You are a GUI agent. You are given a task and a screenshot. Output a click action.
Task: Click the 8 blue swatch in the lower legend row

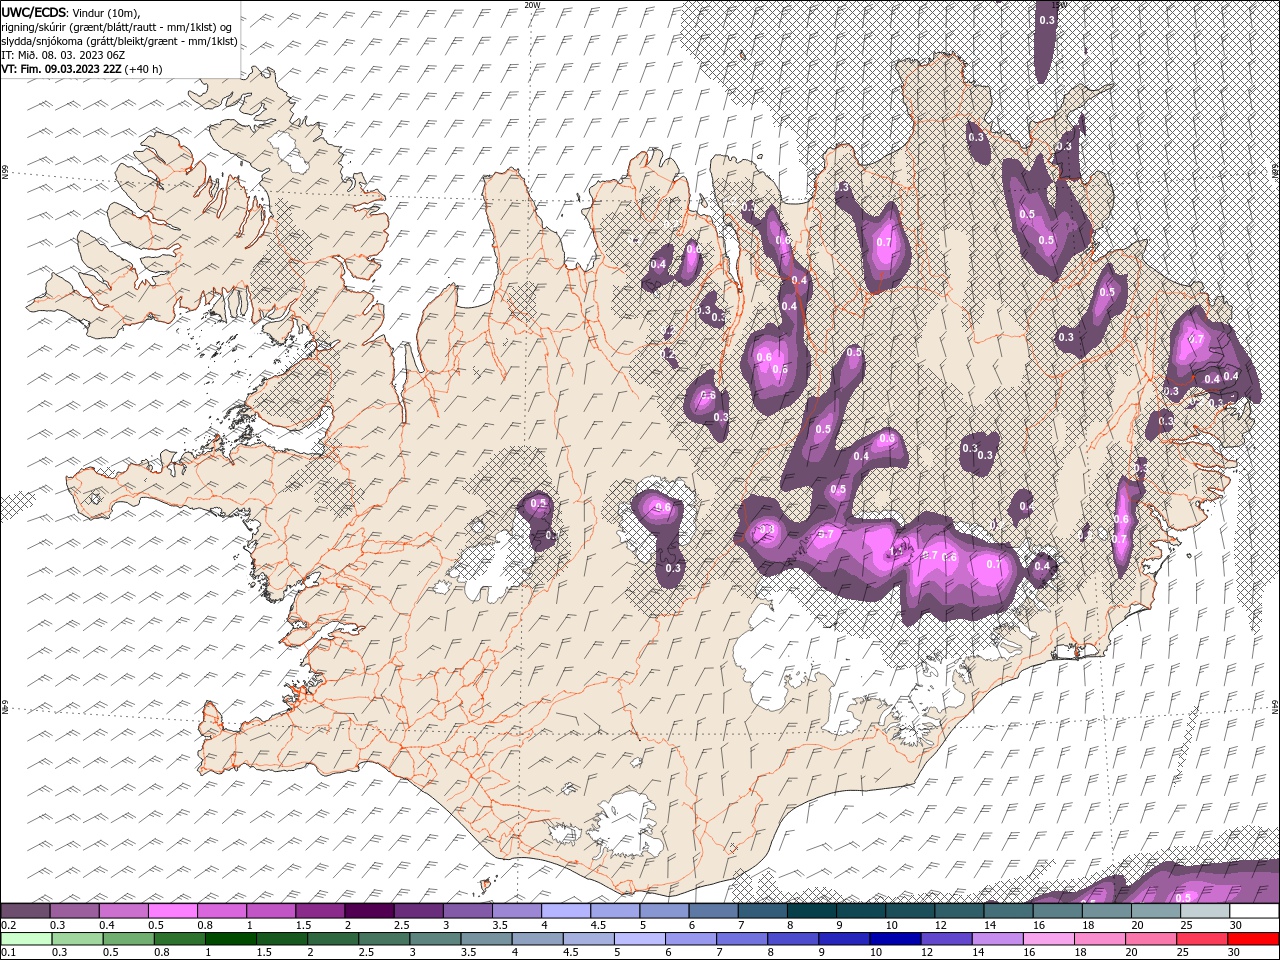click(x=791, y=939)
